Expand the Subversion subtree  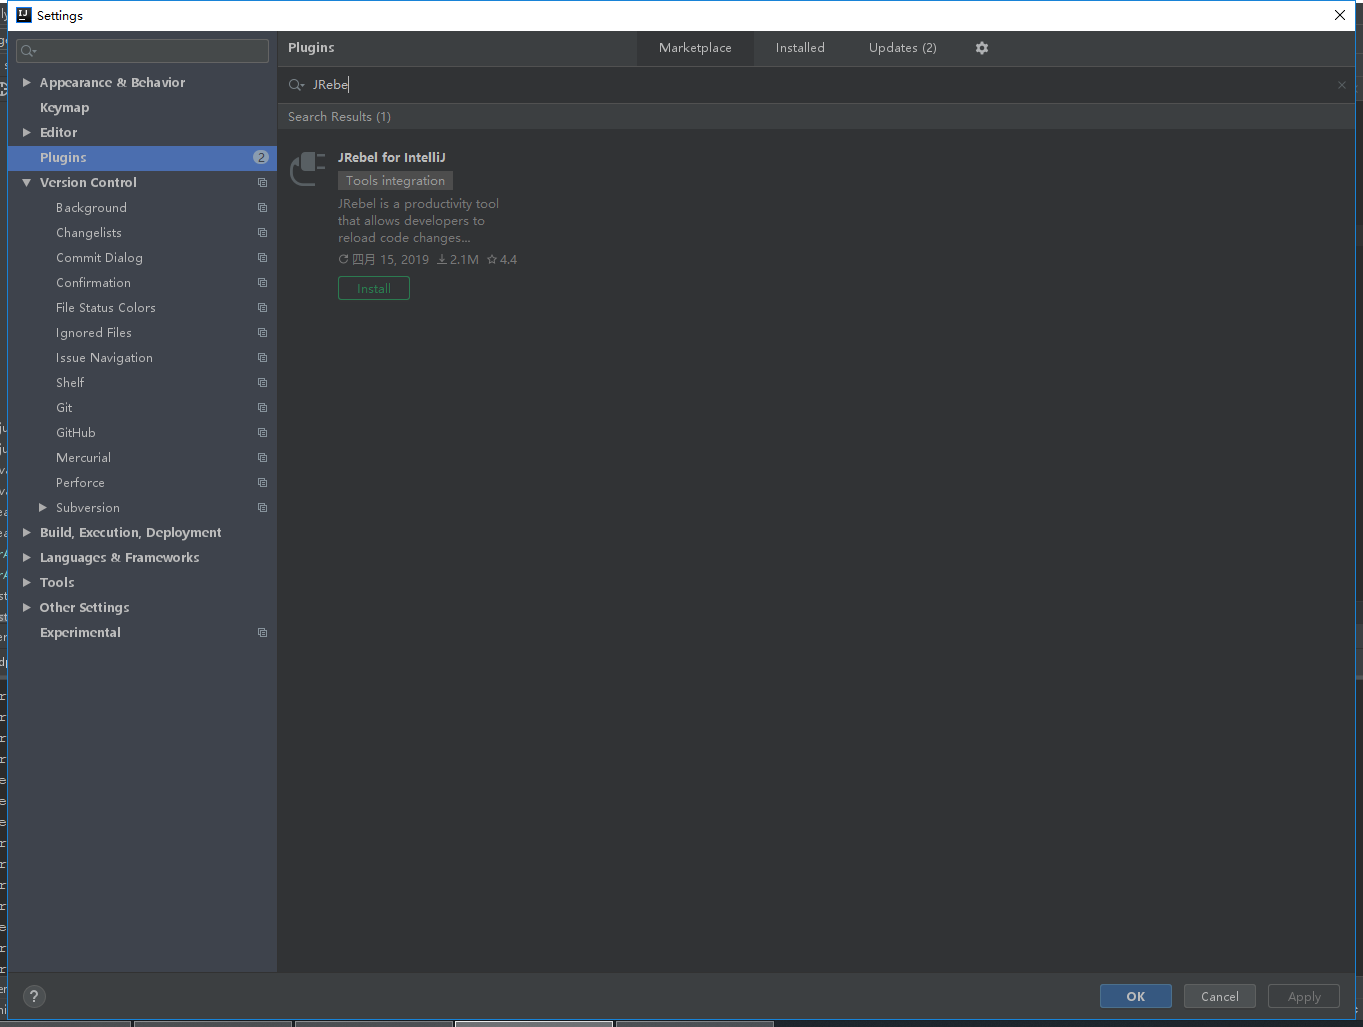click(x=43, y=508)
